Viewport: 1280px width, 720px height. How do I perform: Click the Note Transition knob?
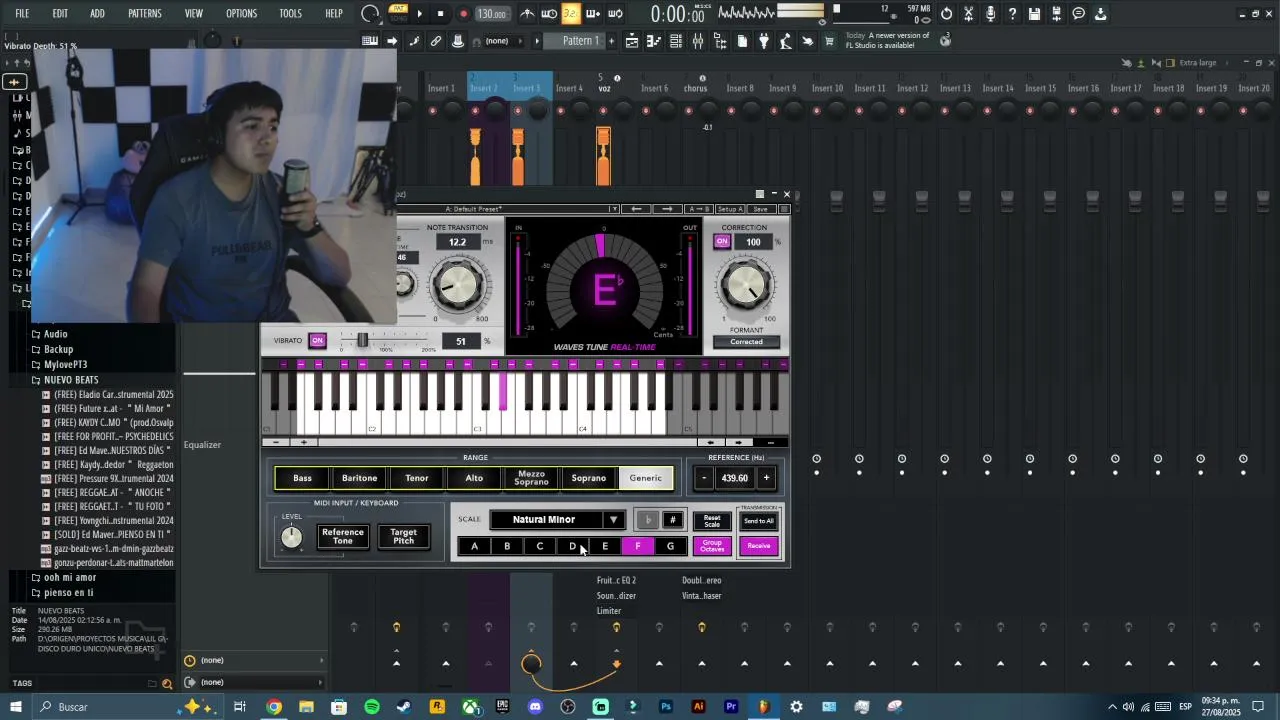click(458, 286)
